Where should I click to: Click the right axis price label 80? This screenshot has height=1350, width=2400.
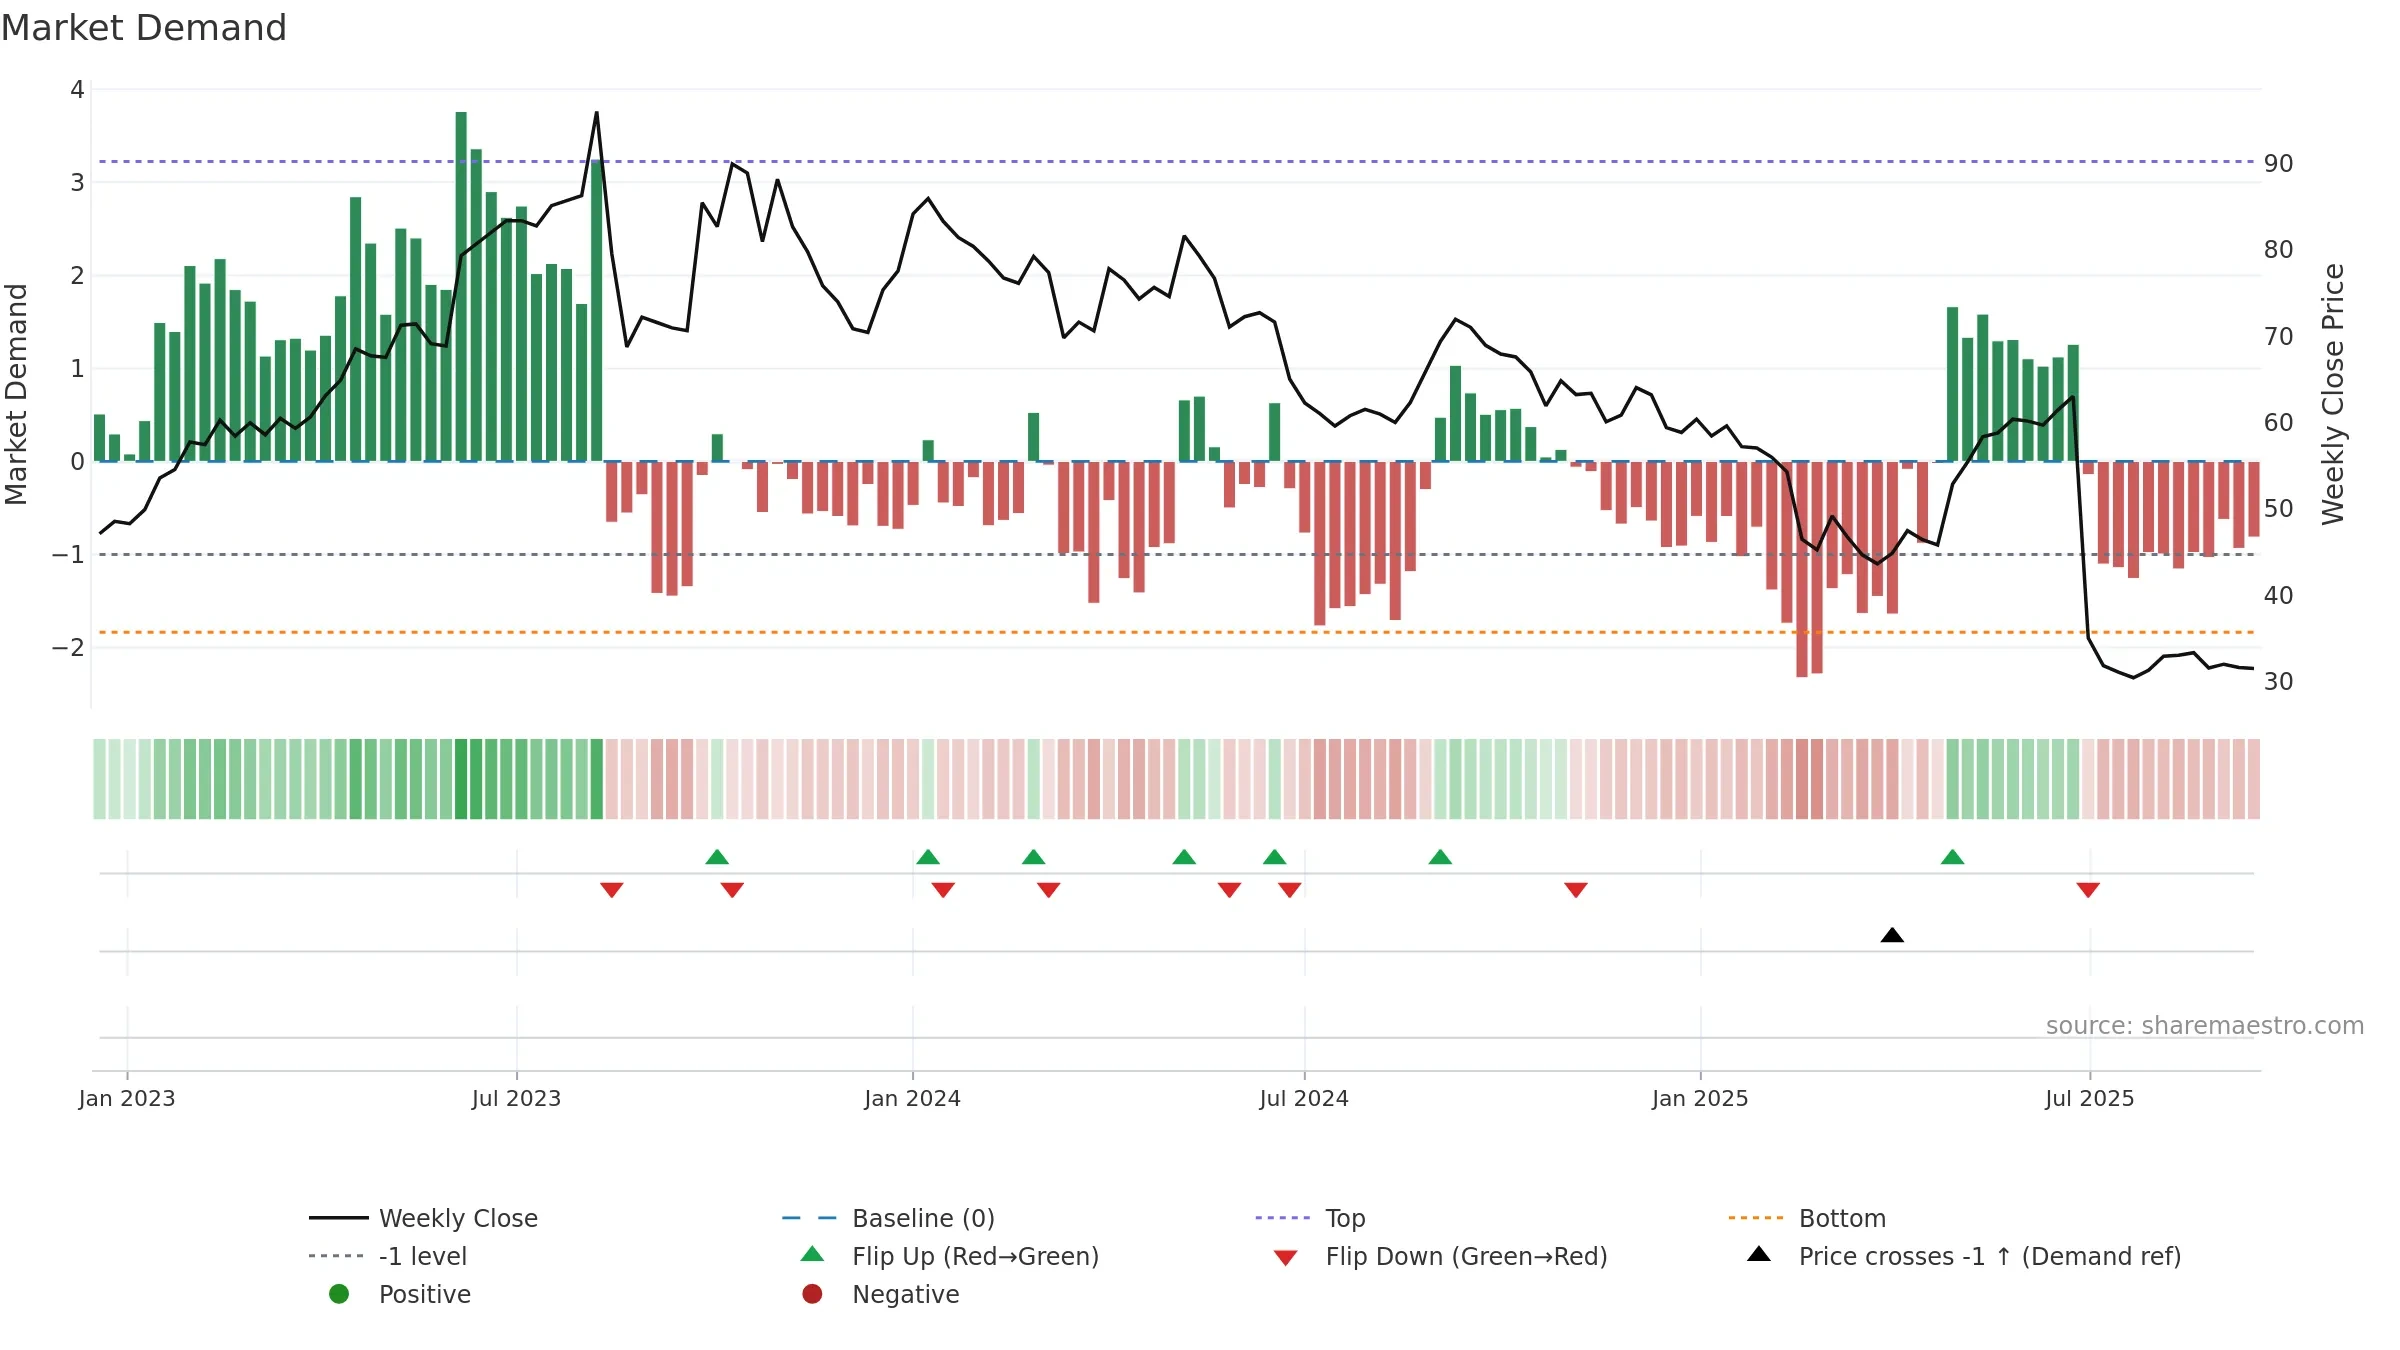coord(2279,249)
